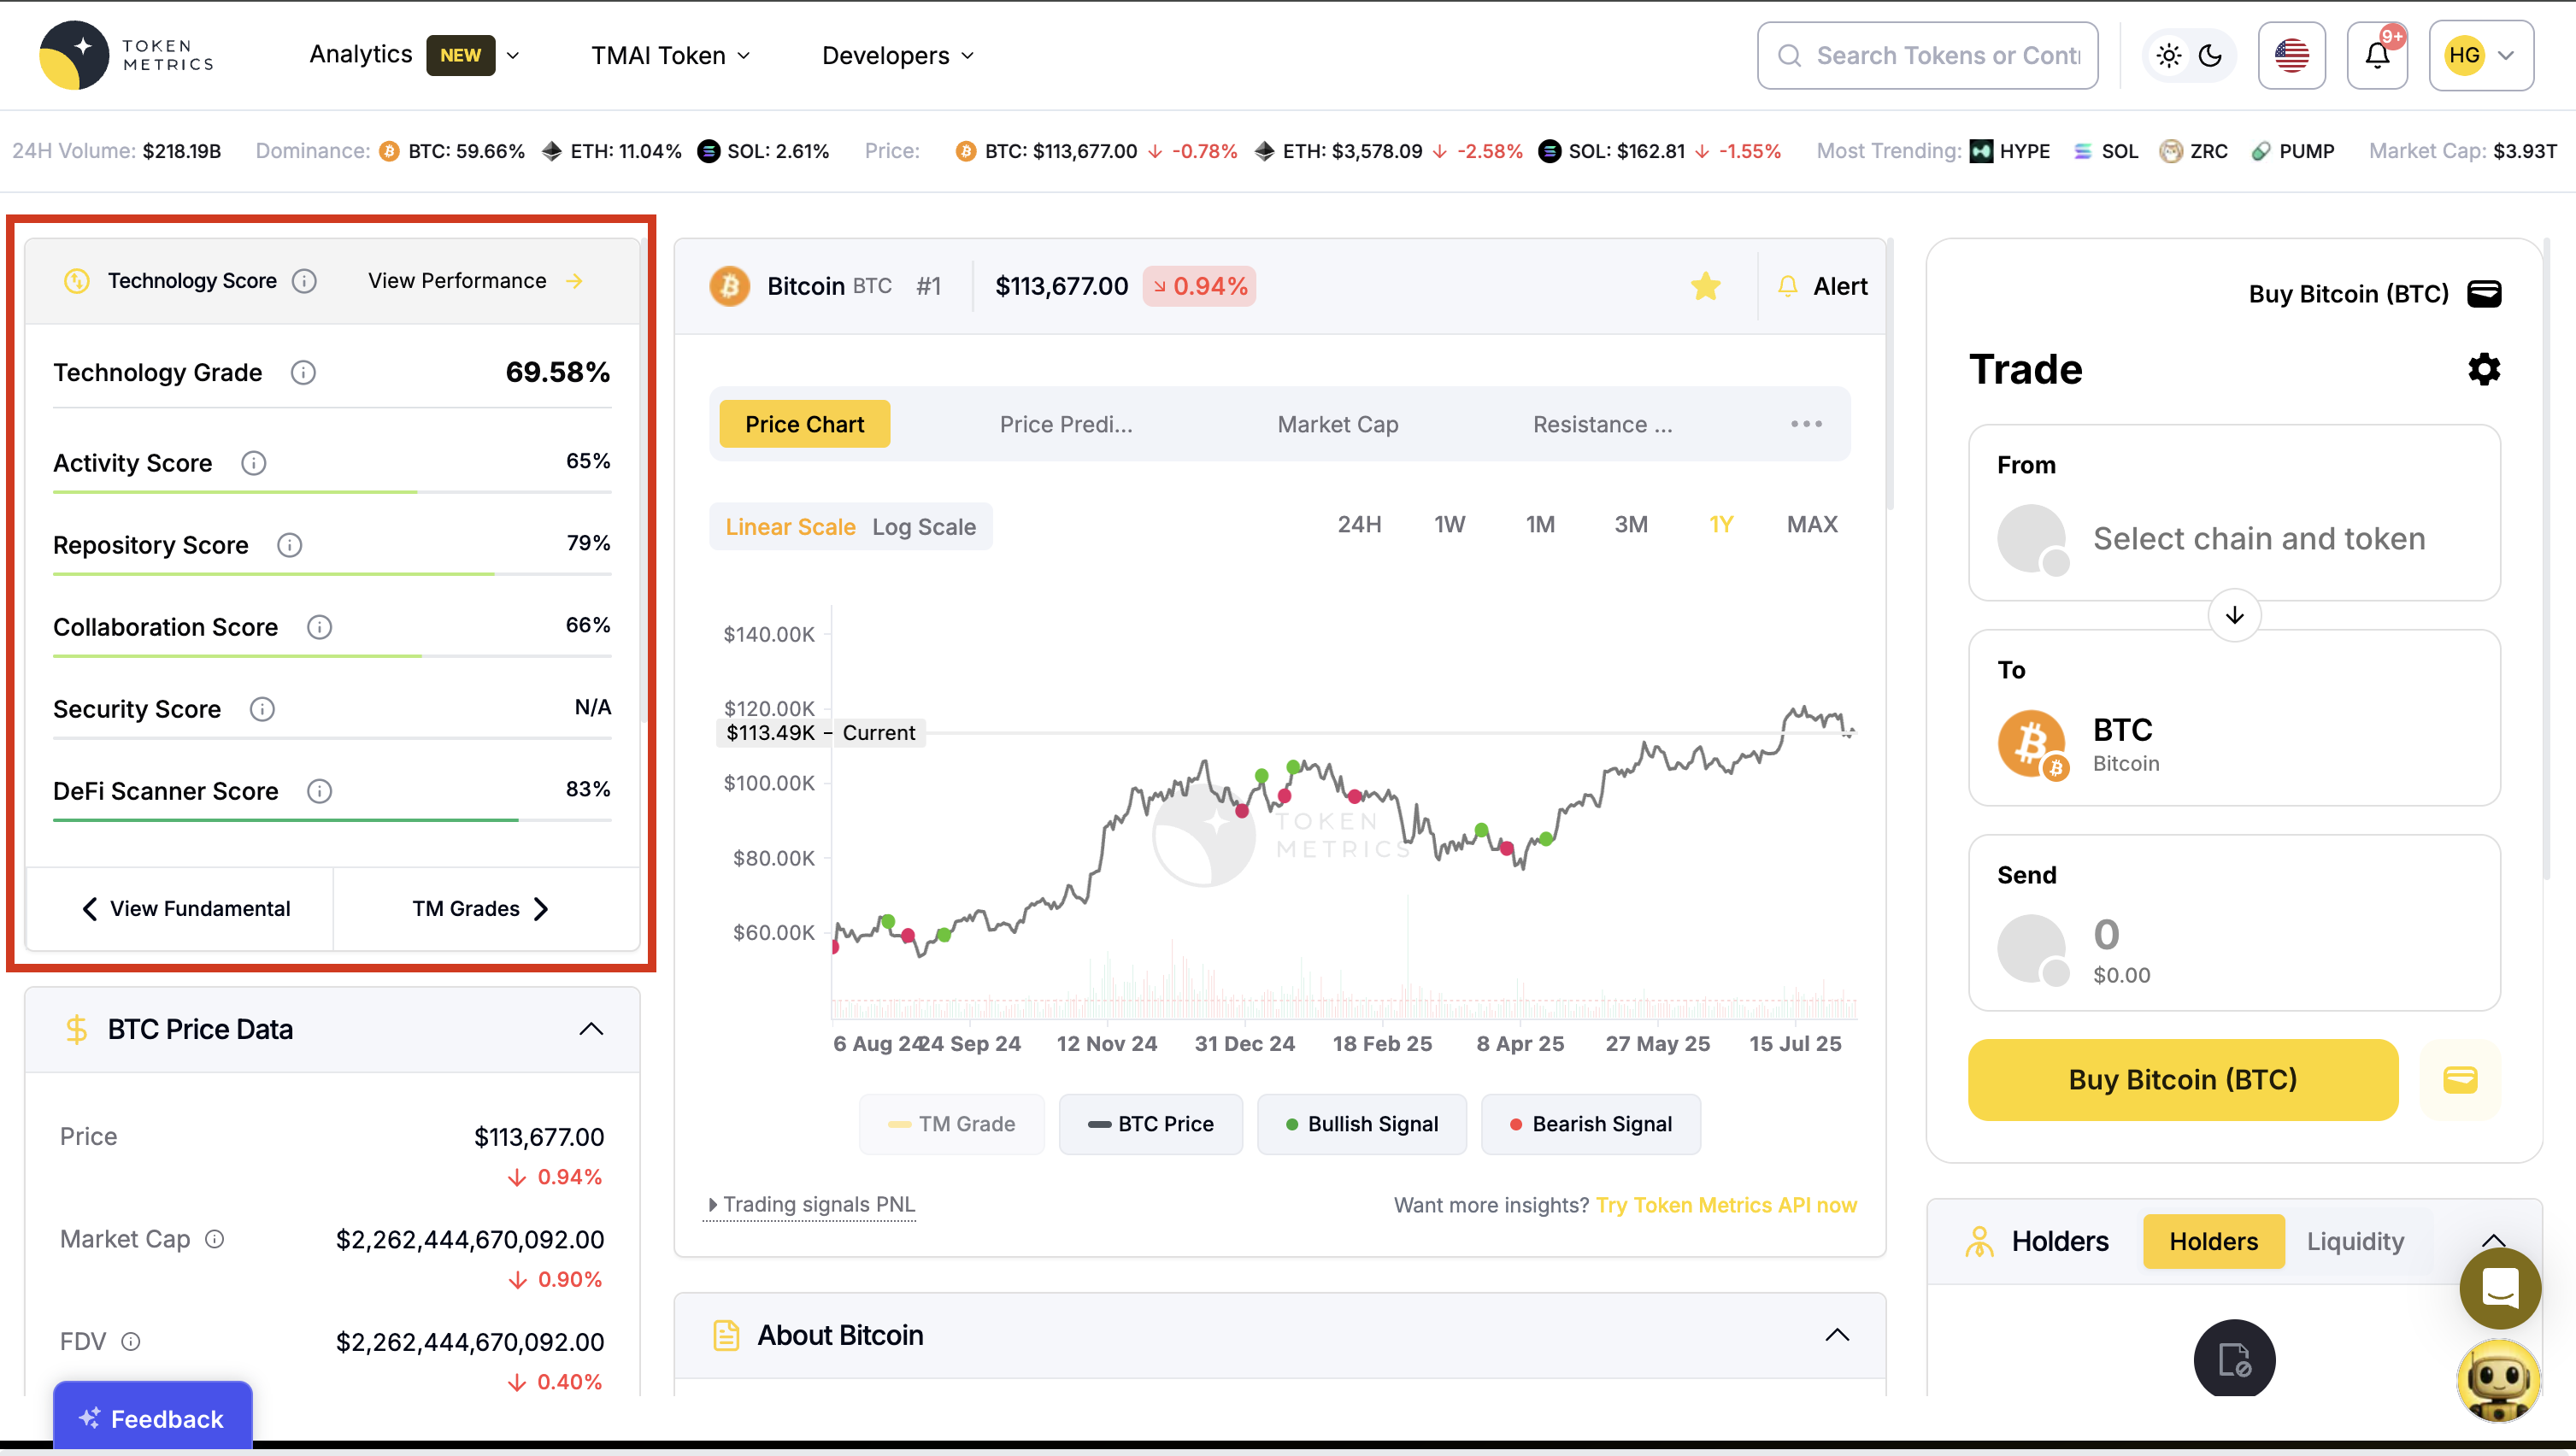Collapse the About Bitcoin section

1838,1335
